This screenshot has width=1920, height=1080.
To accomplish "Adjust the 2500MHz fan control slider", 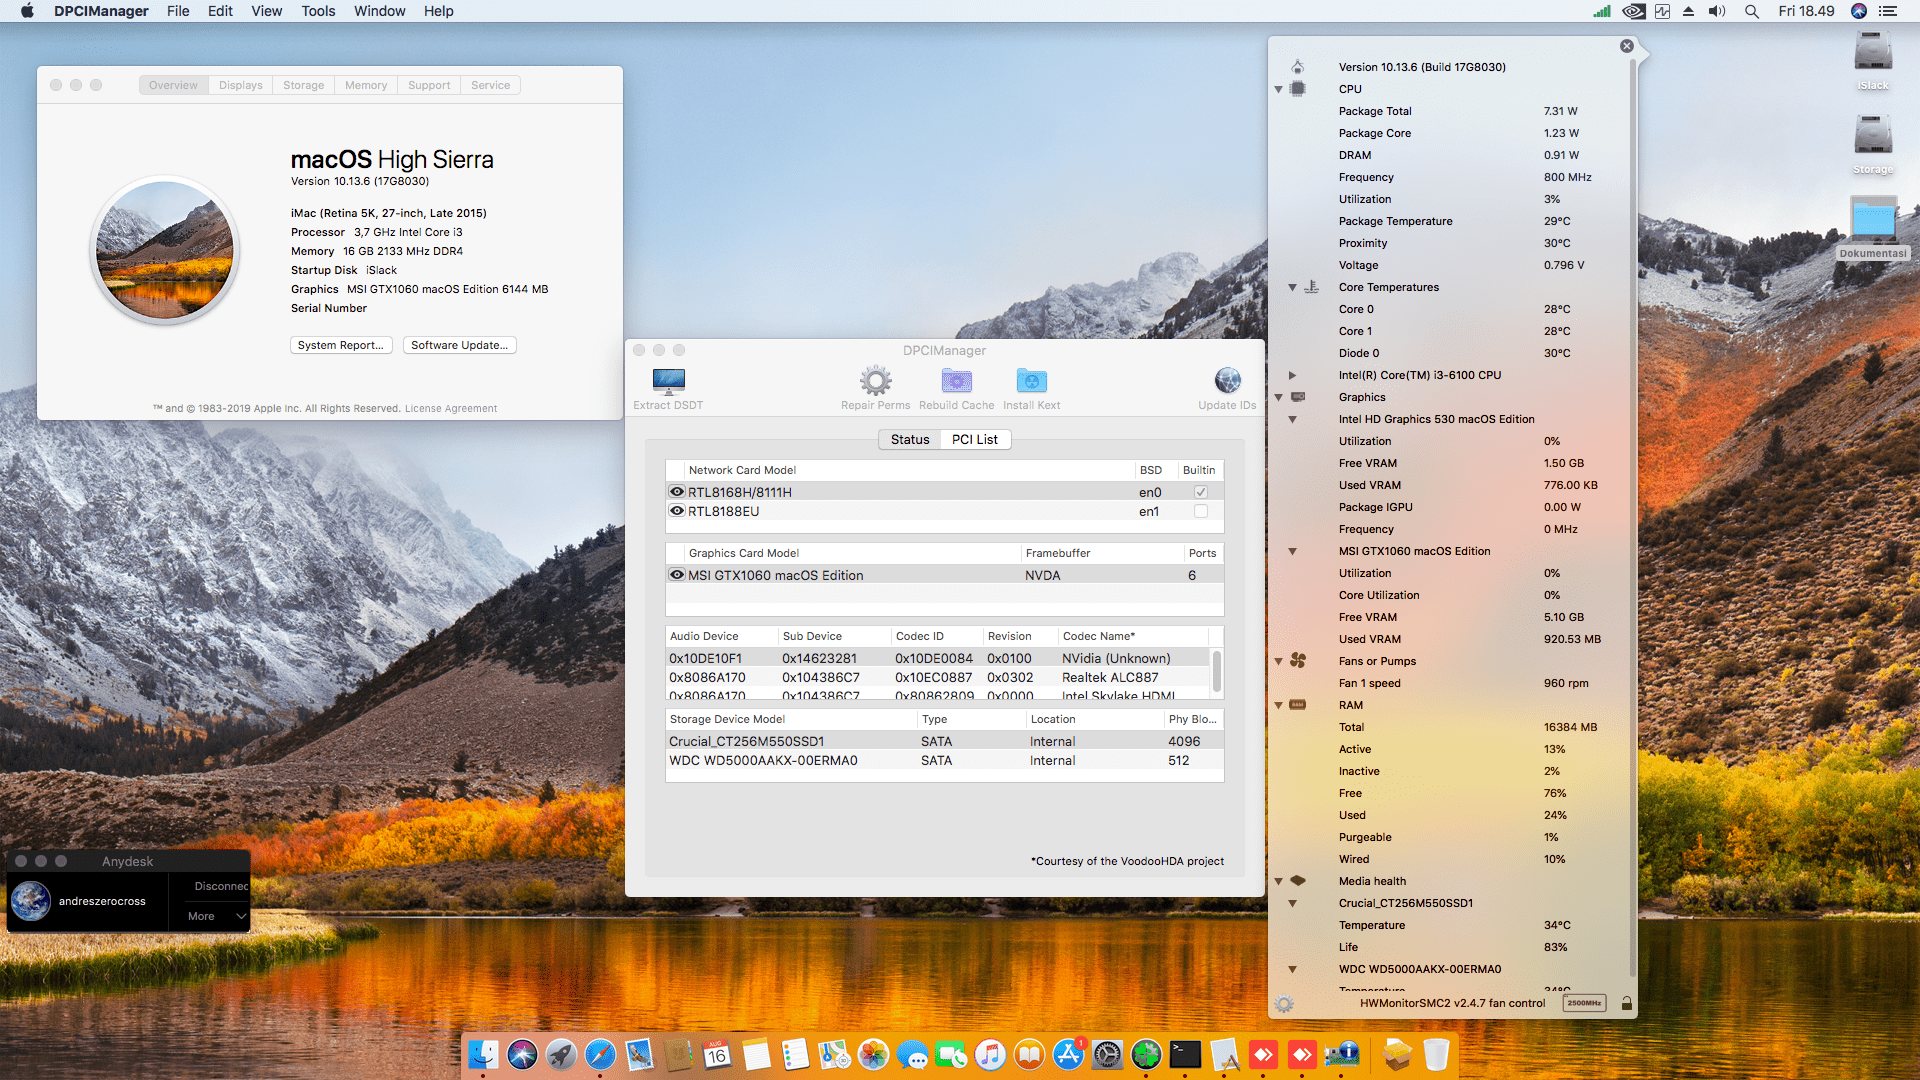I will pos(1584,1002).
